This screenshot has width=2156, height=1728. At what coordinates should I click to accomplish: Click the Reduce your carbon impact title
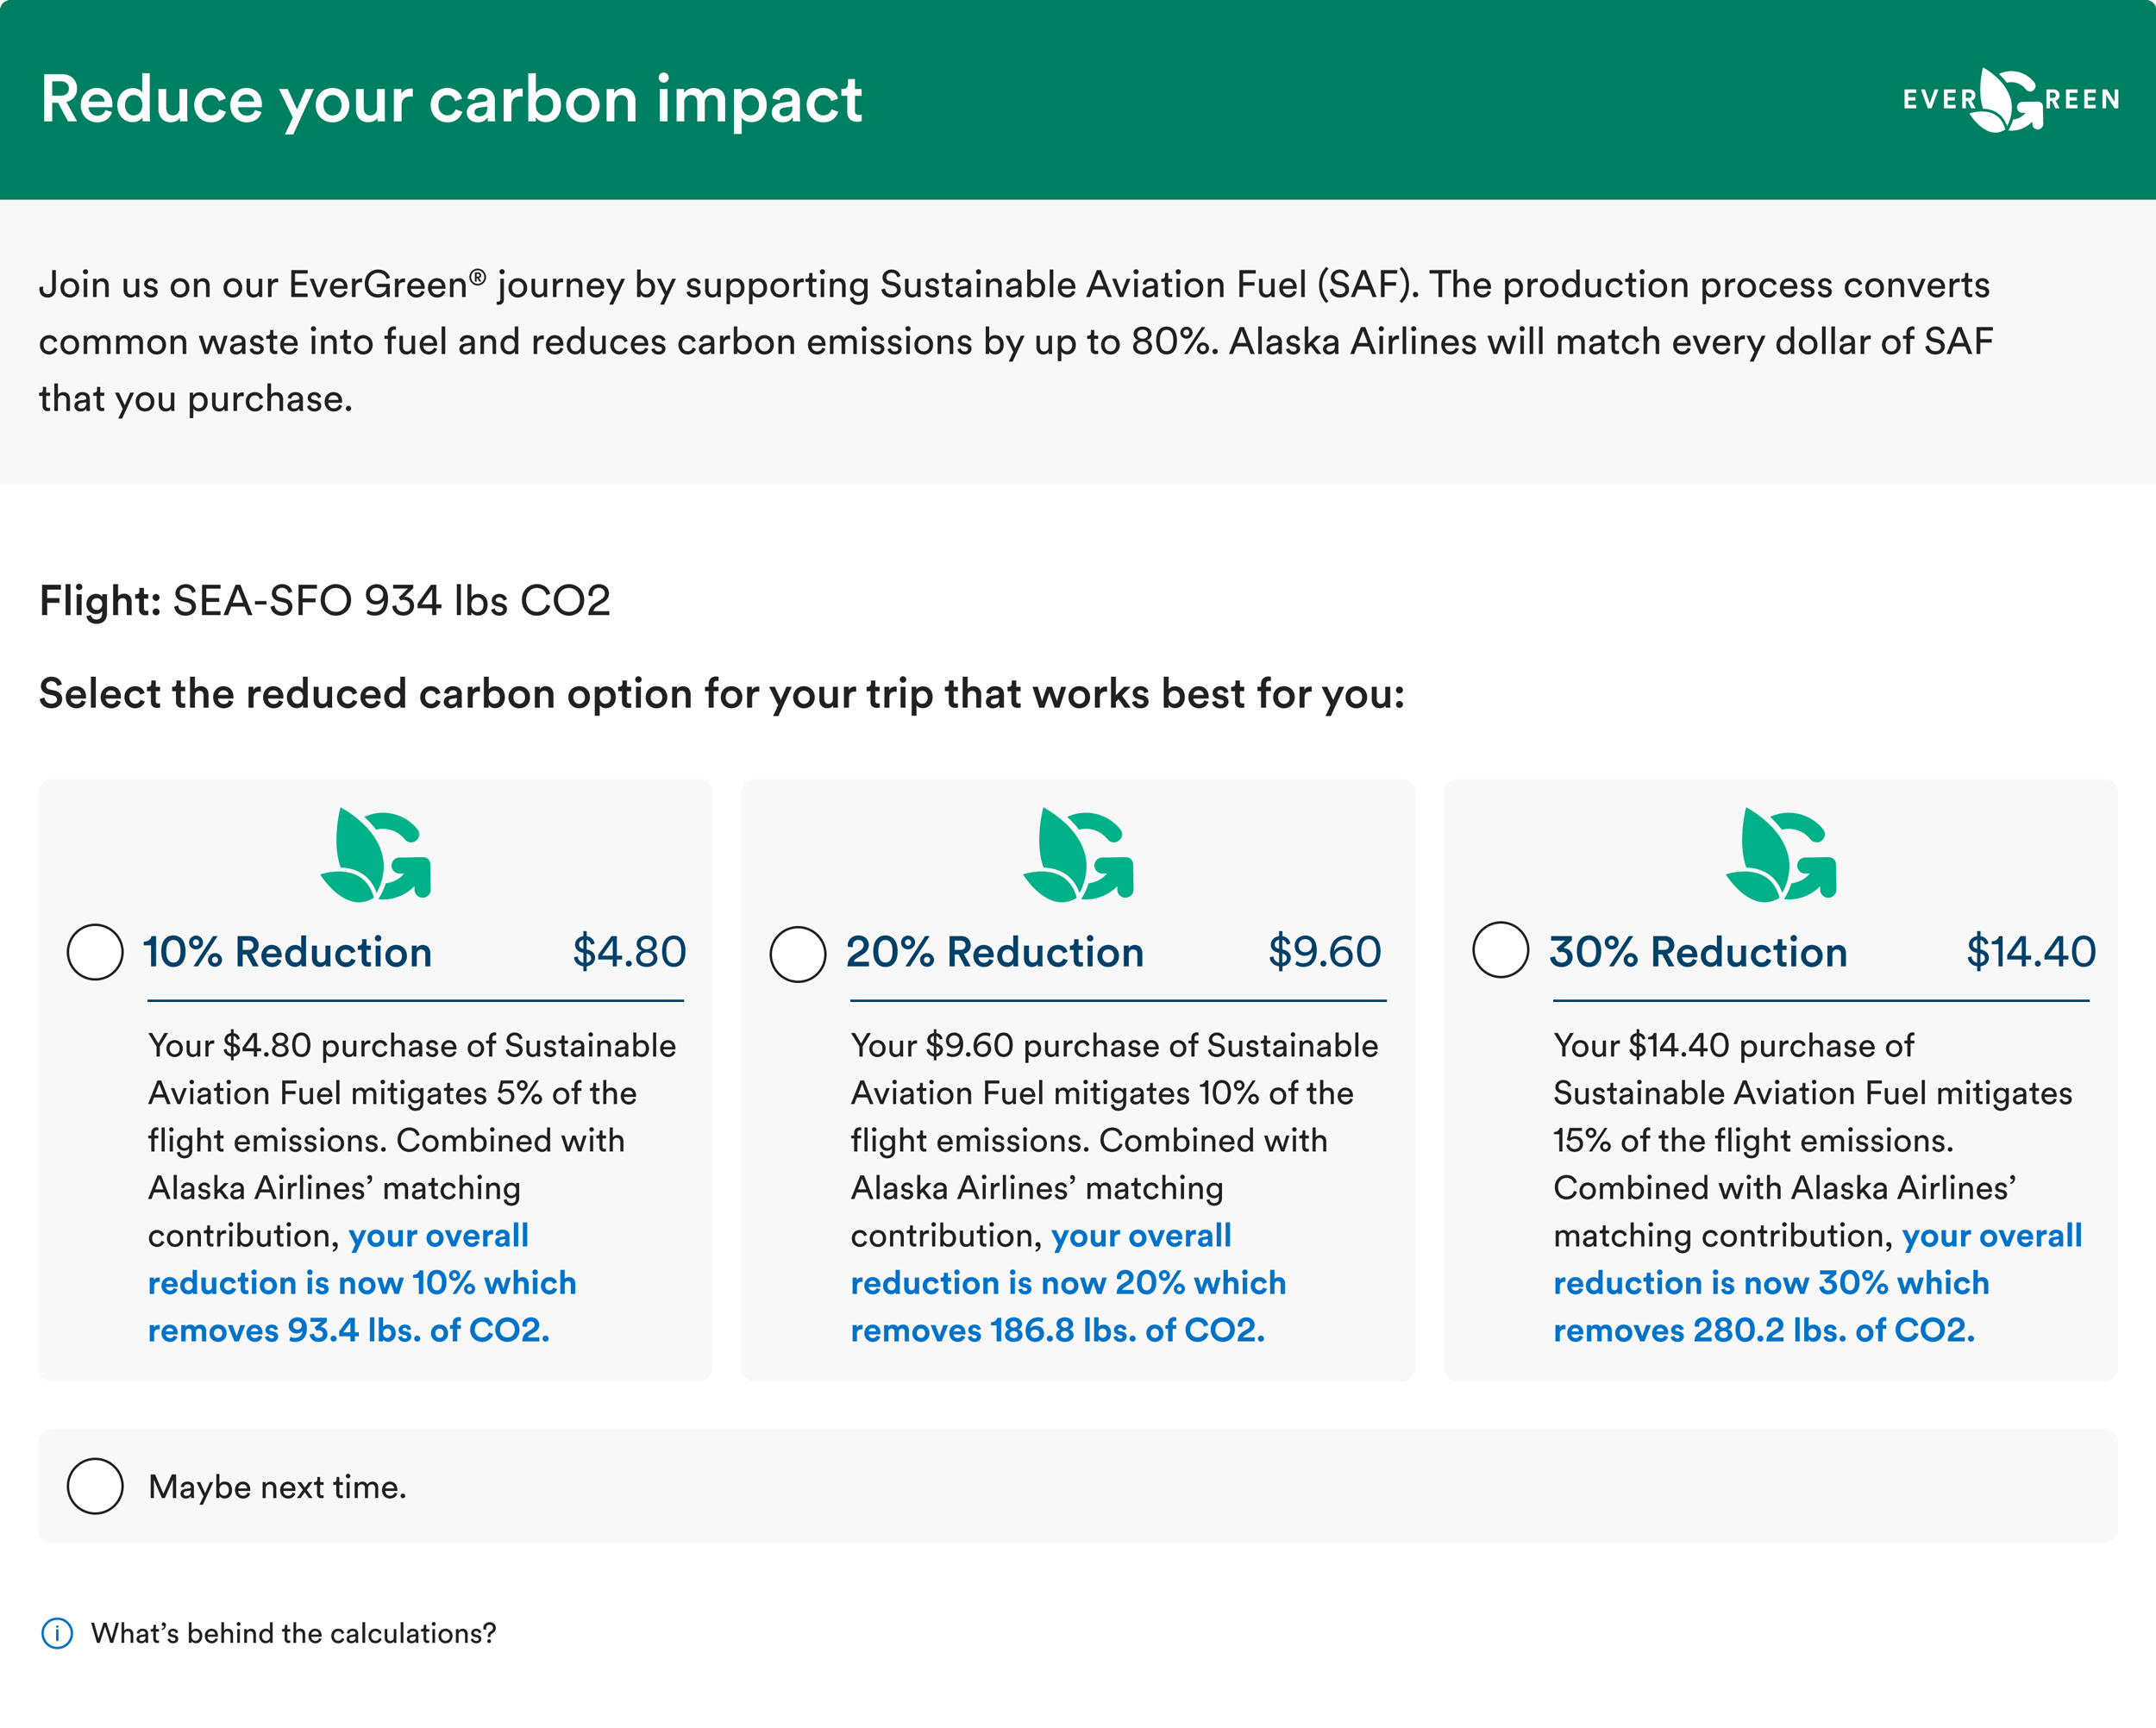(451, 101)
